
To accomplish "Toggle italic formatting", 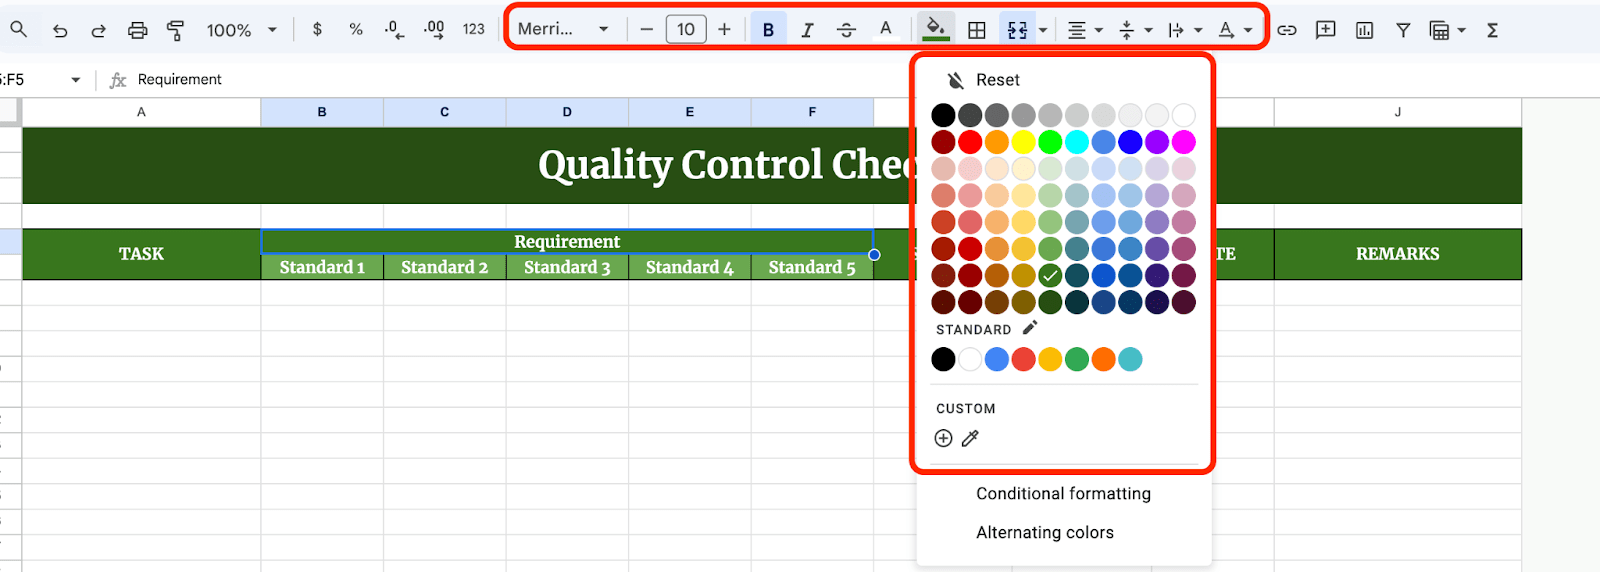I will [807, 30].
